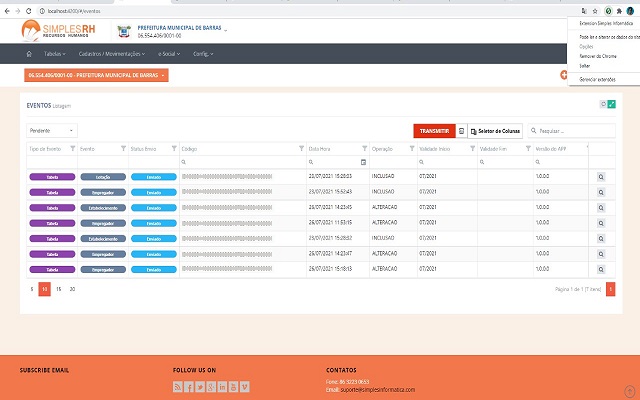Go back with browser back arrow
The width and height of the screenshot is (640, 400).
click(x=7, y=11)
